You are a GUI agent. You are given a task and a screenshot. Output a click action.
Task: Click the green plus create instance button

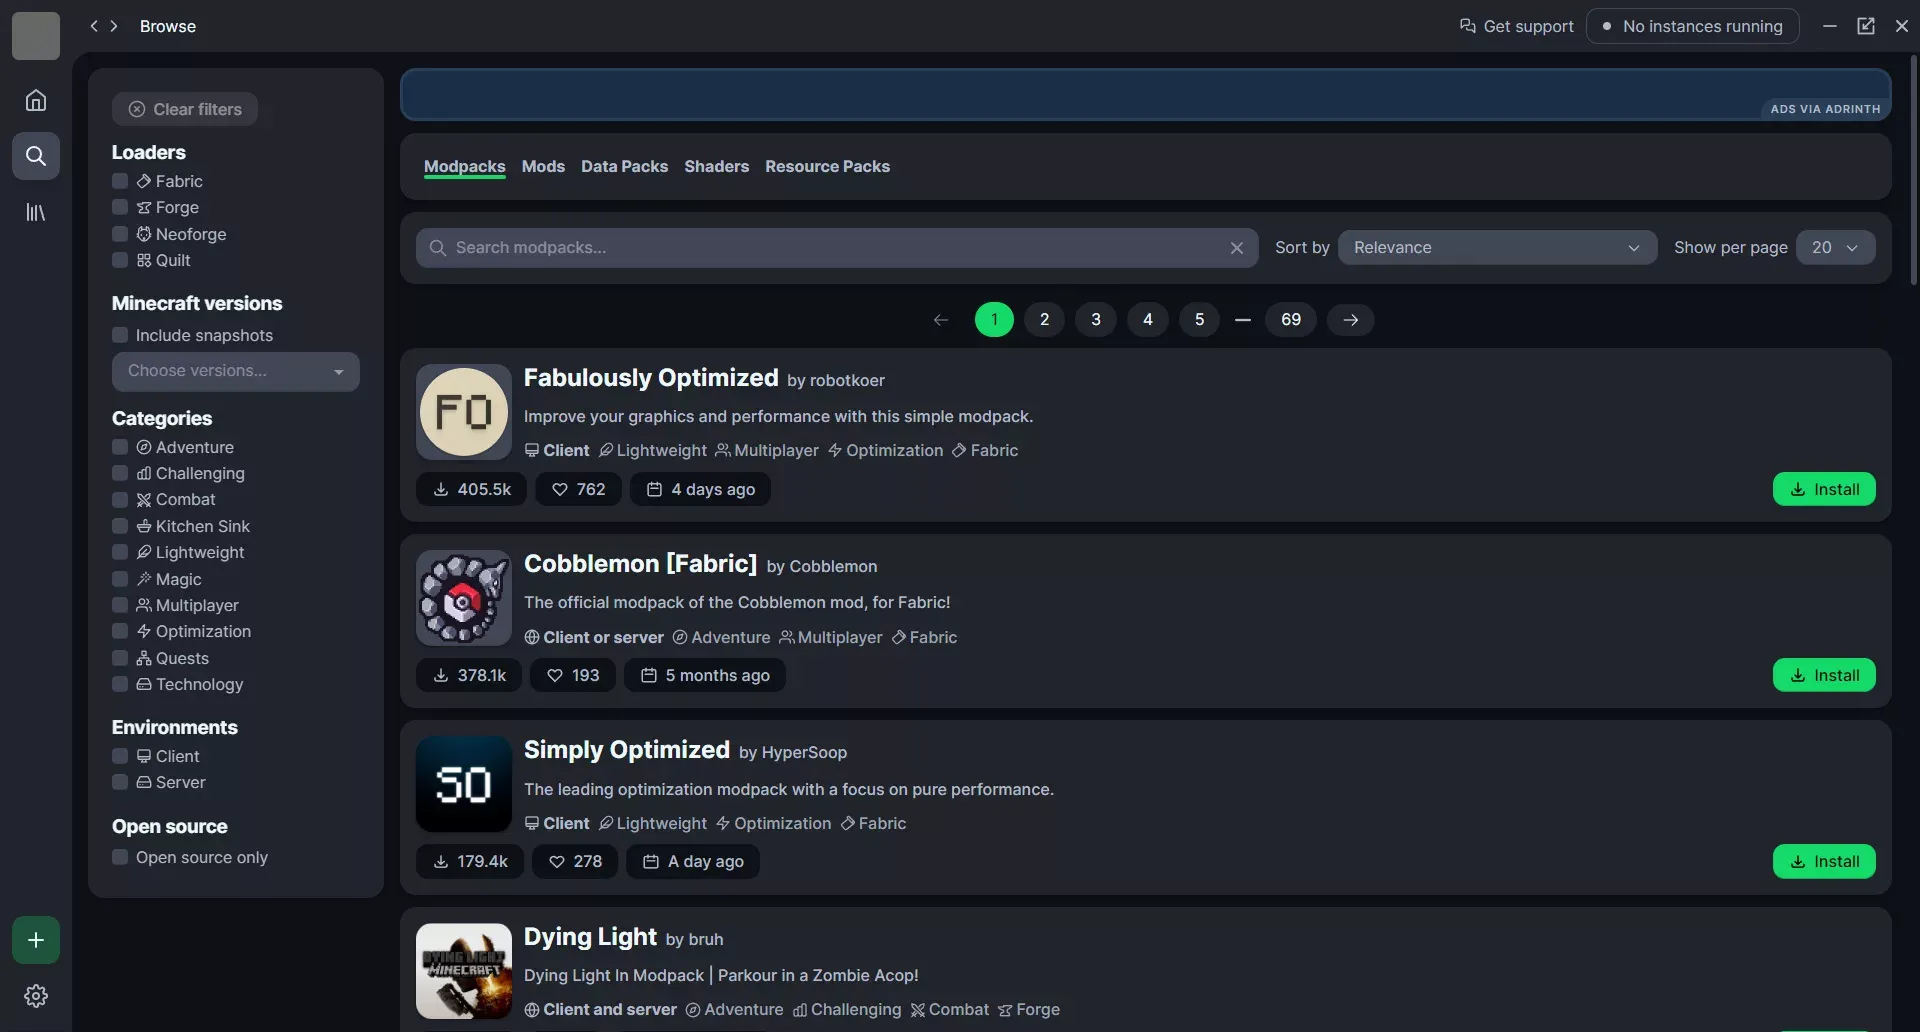point(36,940)
